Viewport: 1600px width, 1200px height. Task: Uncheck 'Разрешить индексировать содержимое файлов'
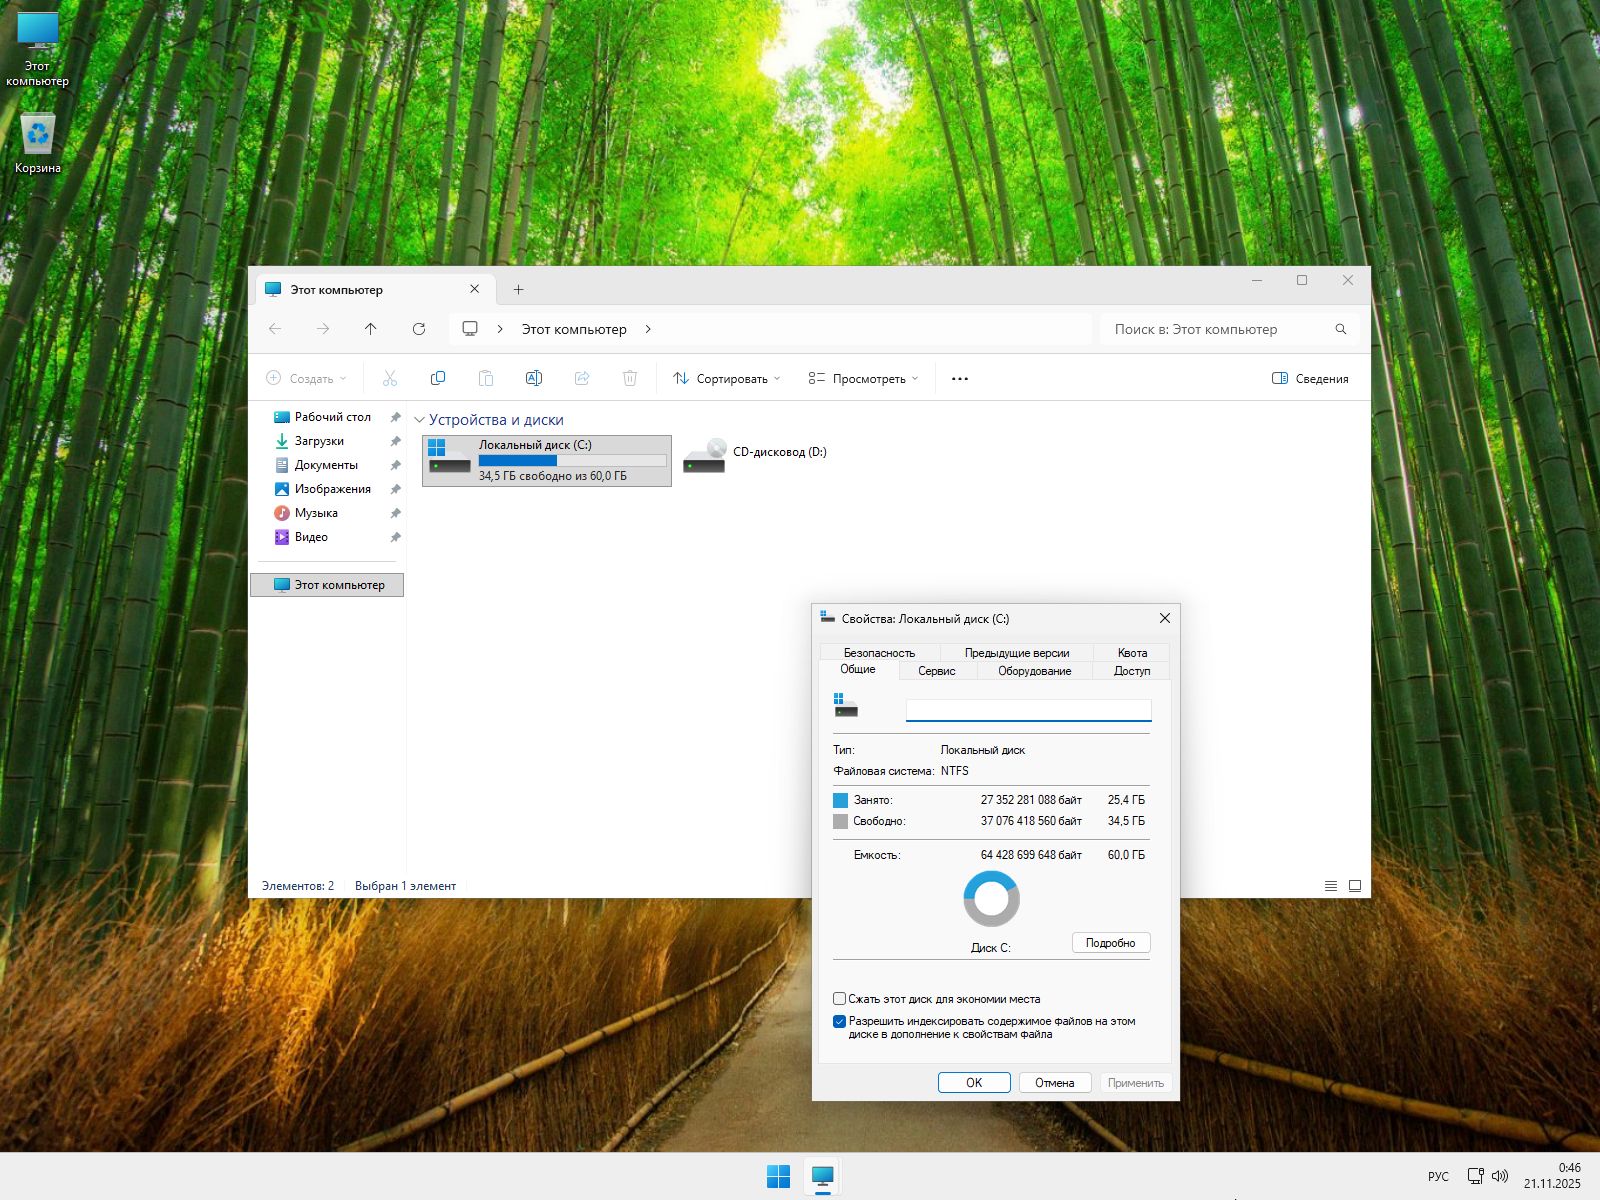(839, 1021)
